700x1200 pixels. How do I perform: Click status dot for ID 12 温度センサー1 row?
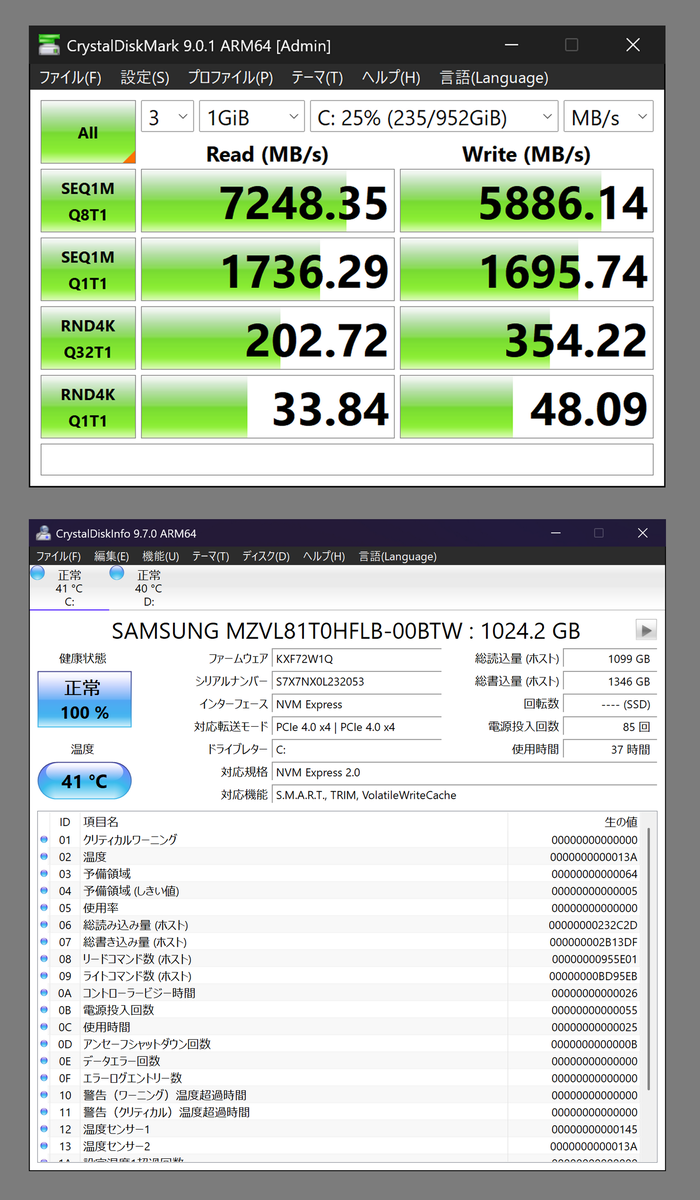44,1129
